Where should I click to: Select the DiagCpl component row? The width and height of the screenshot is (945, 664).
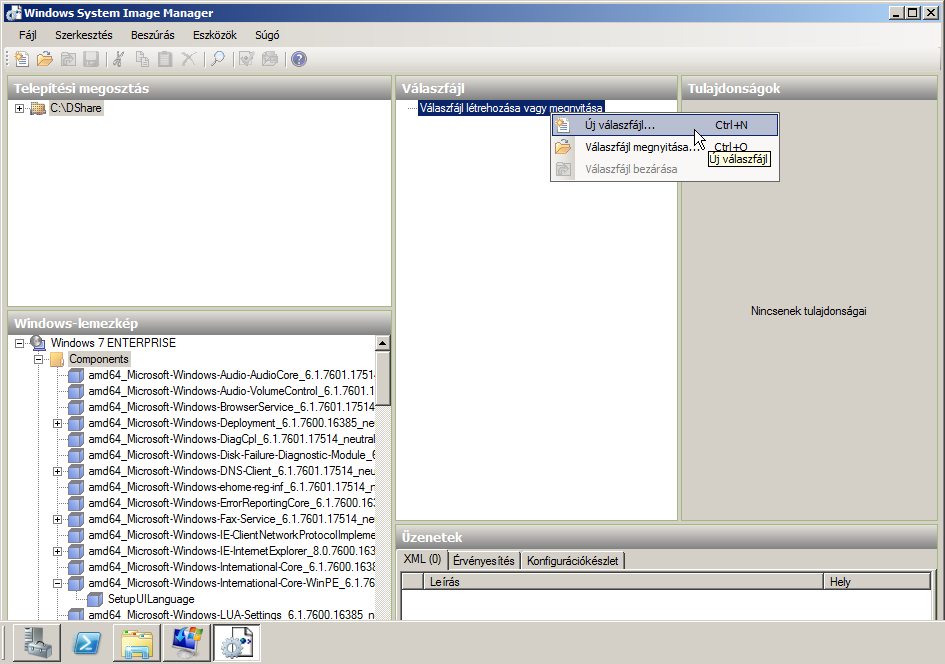tap(231, 439)
